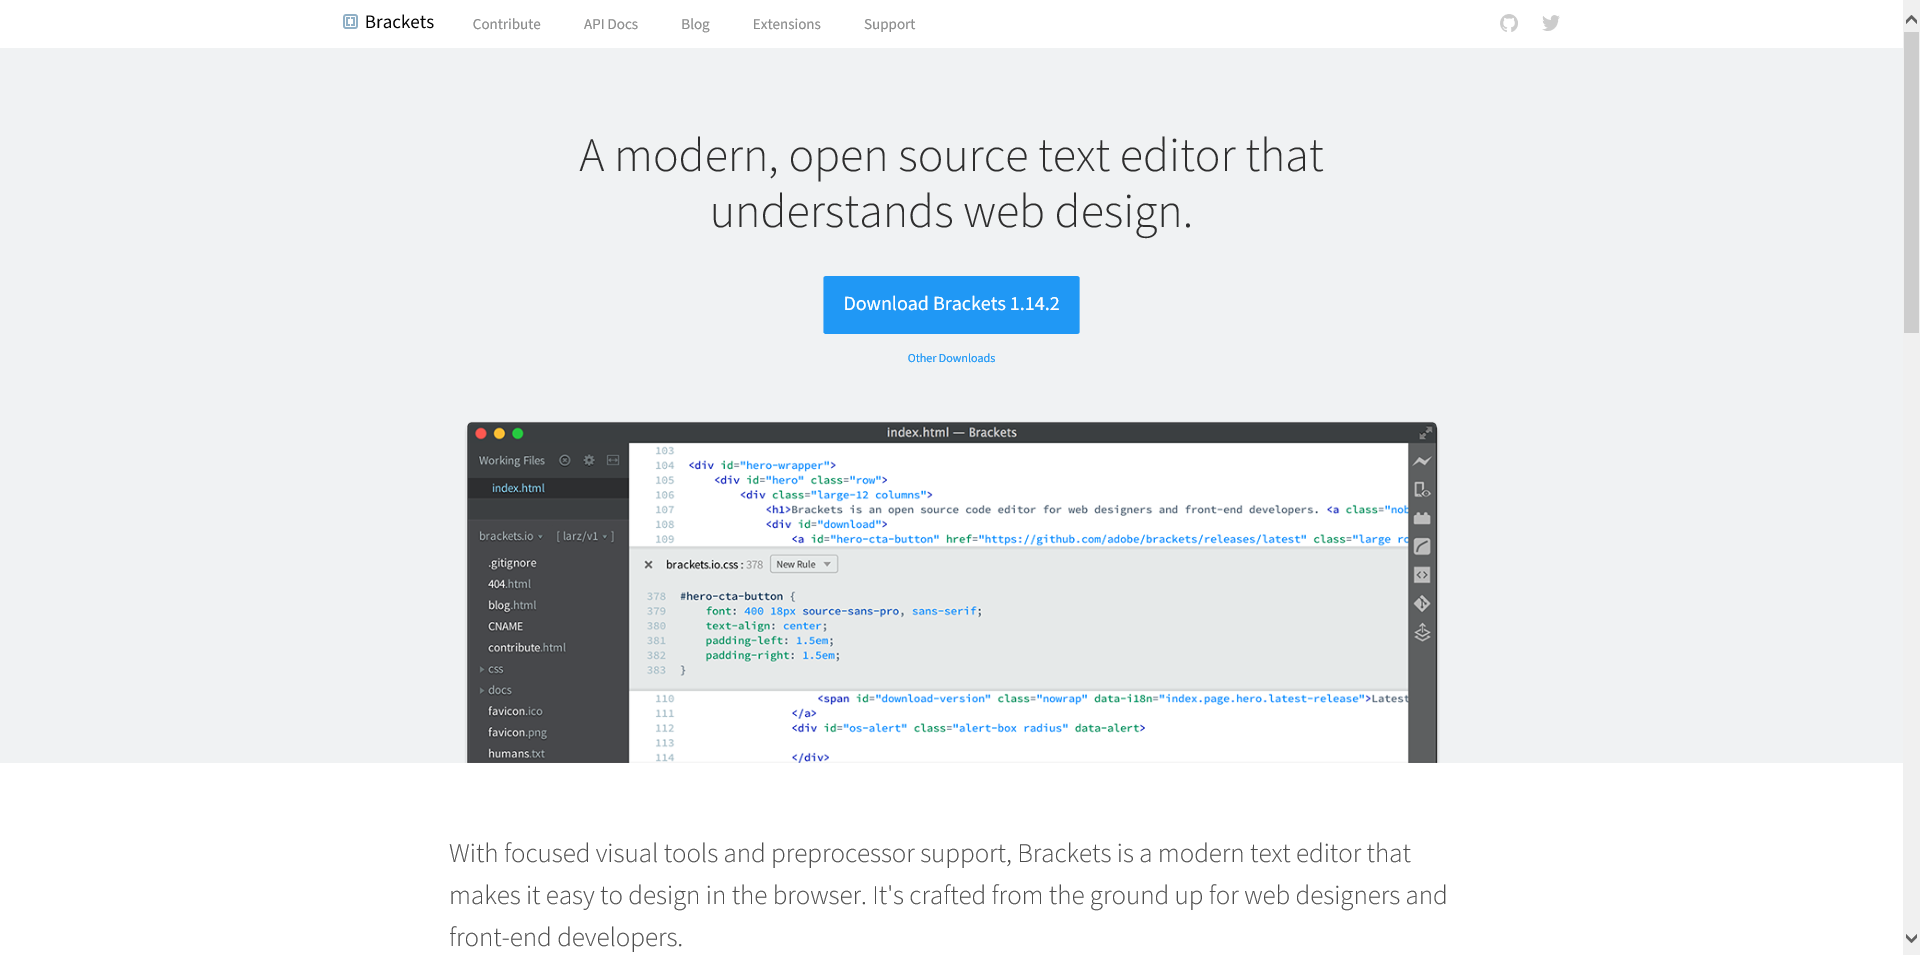Viewport: 1920px width, 955px height.
Task: Click the curved-line square icon in right toolbar
Action: click(x=1422, y=547)
